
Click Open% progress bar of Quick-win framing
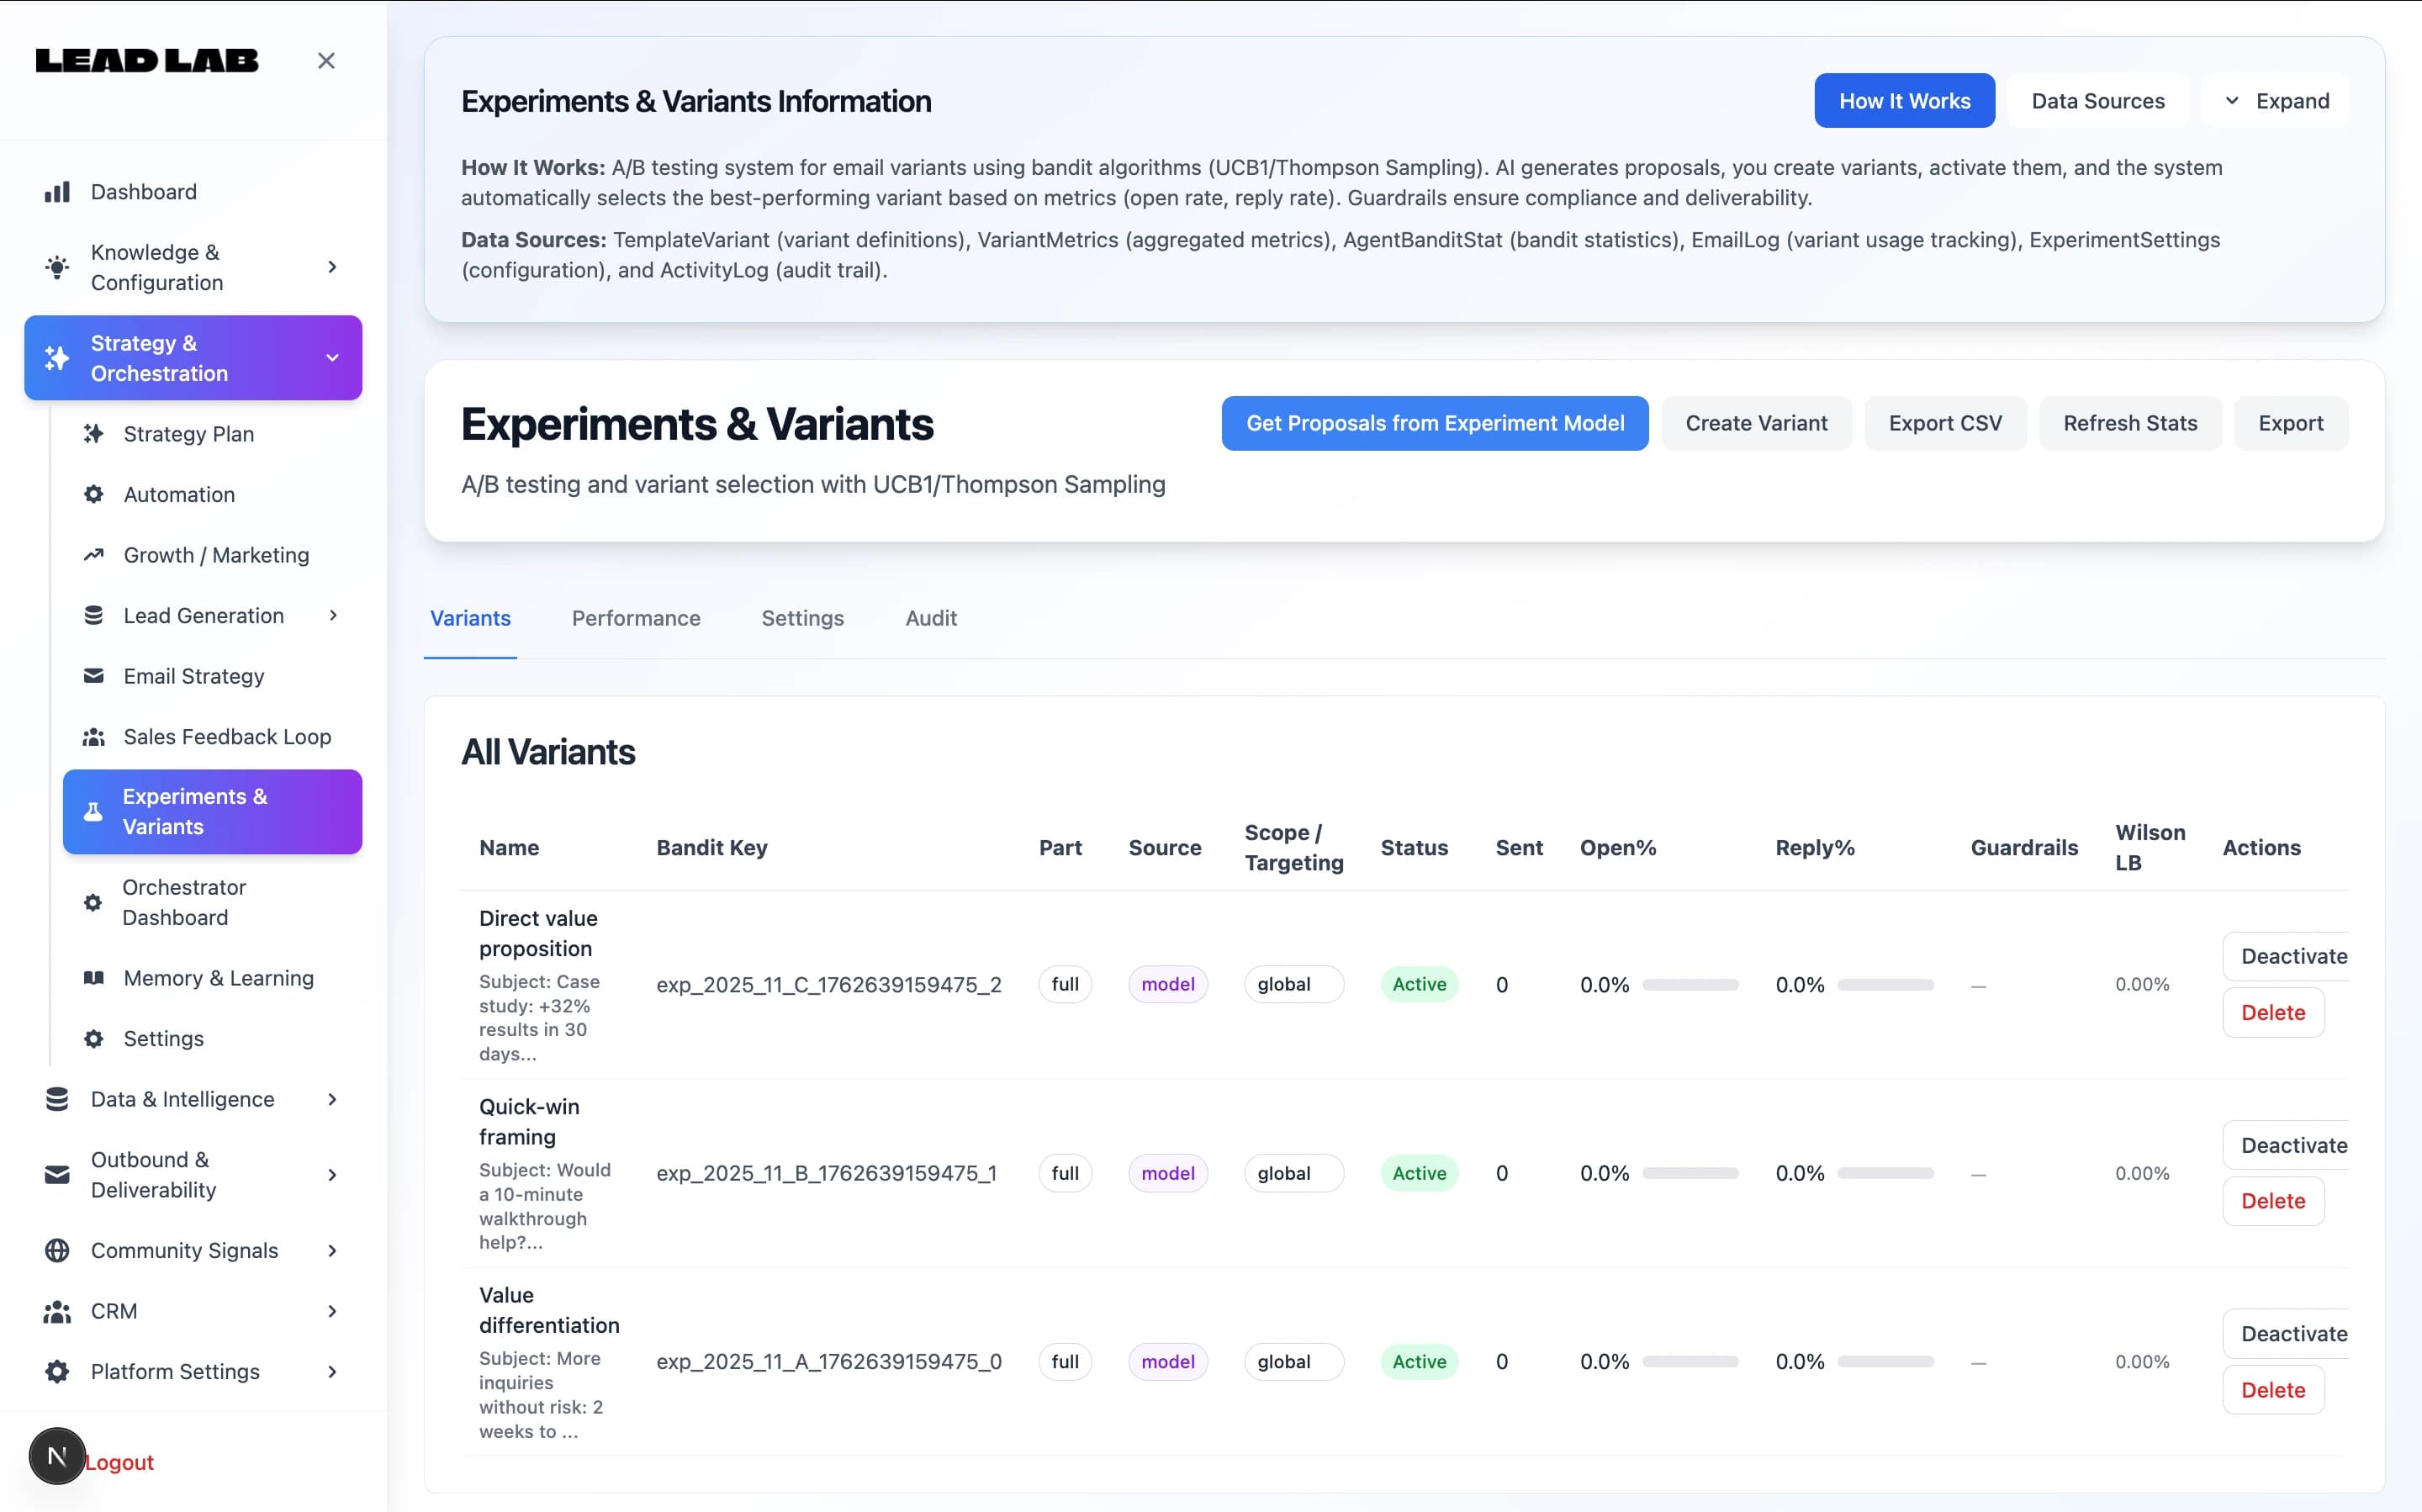point(1690,1173)
